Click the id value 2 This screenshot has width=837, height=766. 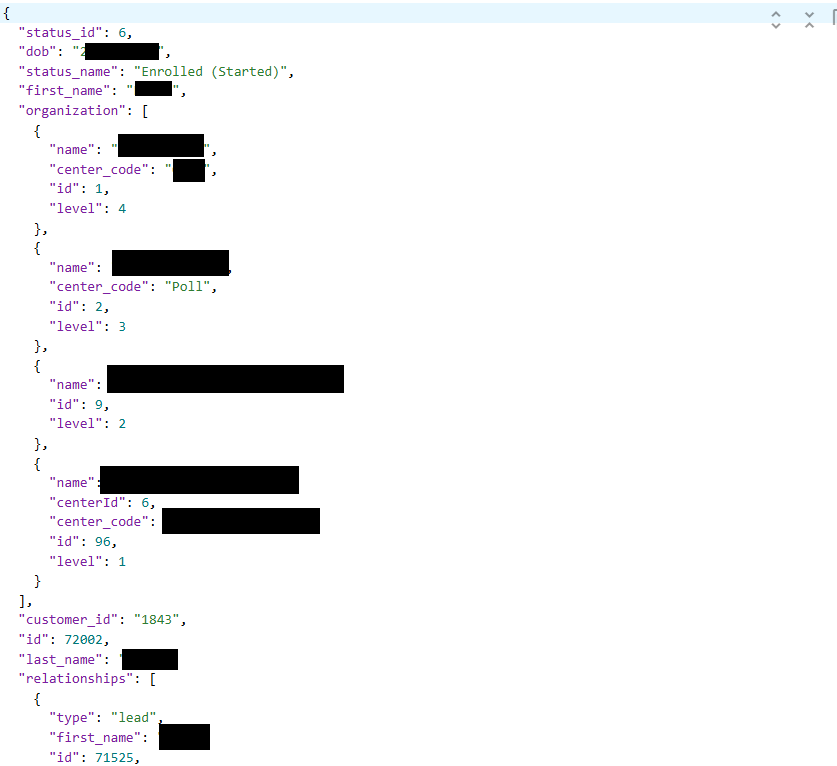[x=99, y=306]
